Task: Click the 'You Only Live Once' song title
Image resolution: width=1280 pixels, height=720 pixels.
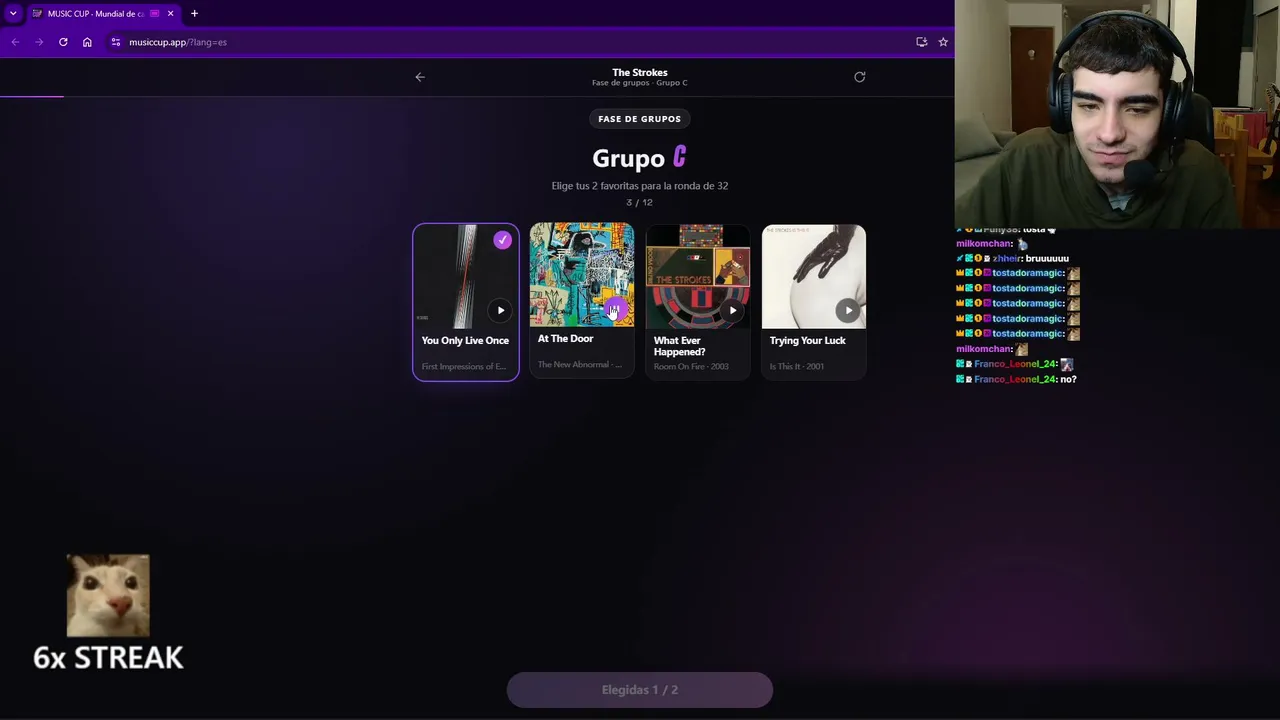Action: tap(465, 341)
